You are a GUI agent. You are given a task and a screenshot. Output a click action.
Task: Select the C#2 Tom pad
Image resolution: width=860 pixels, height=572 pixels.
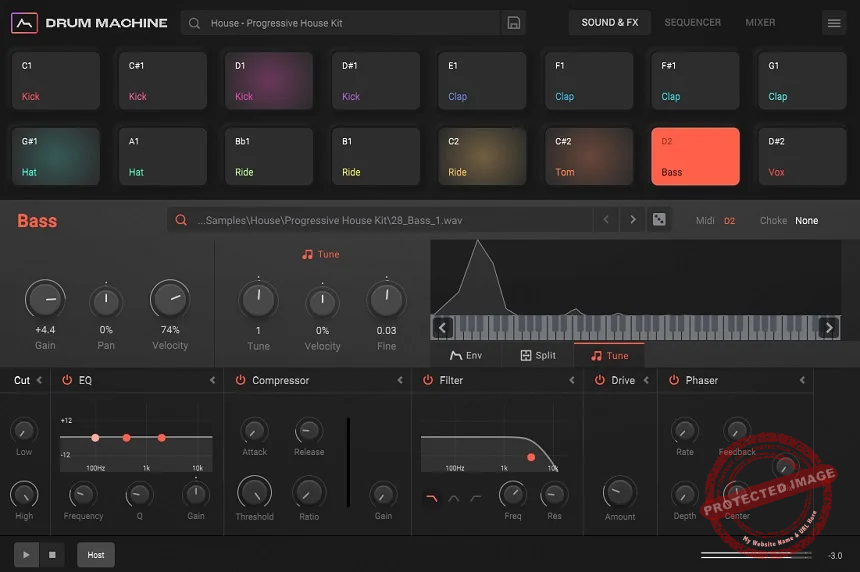589,156
